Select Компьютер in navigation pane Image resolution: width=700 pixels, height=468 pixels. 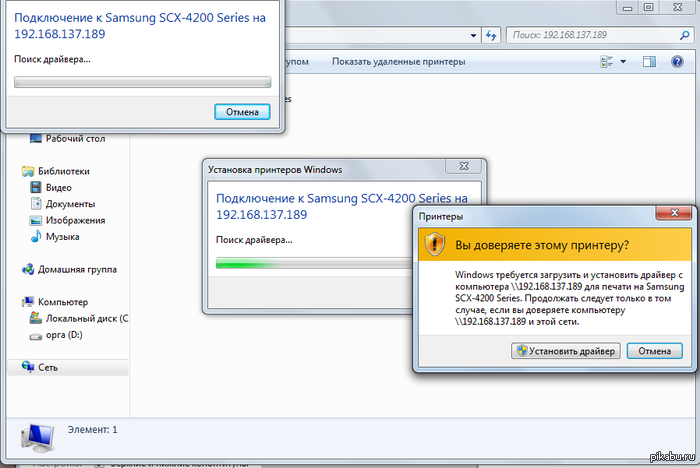(63, 302)
